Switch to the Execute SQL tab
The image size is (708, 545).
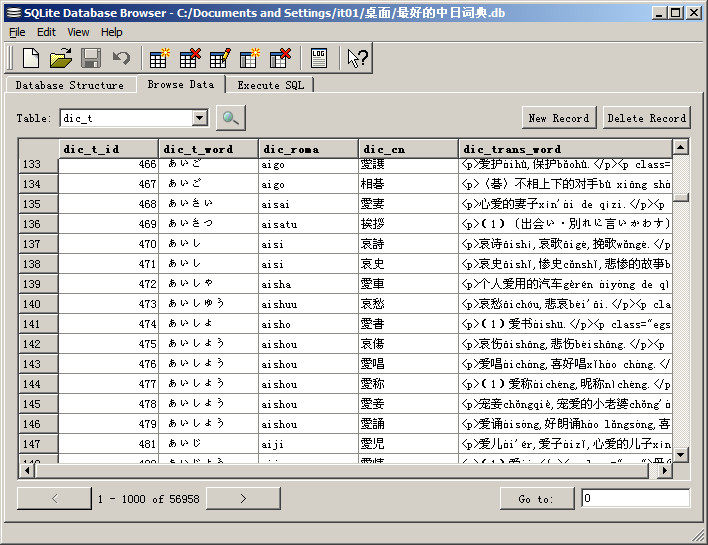point(270,85)
